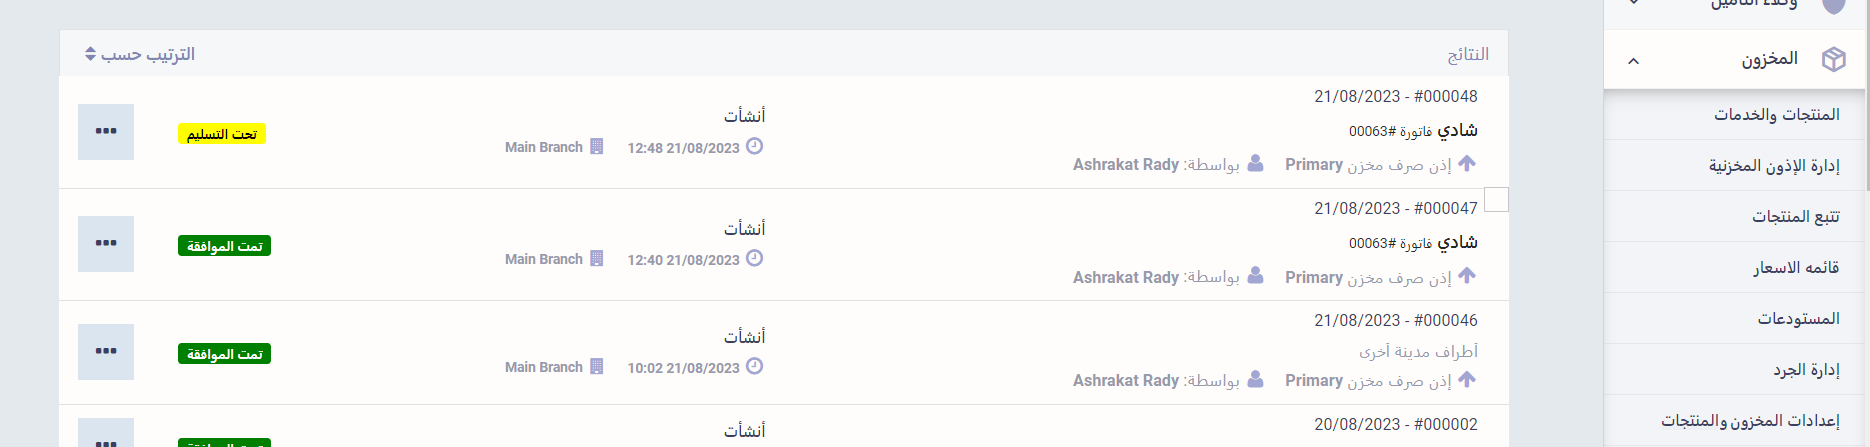This screenshot has width=1870, height=447.
Task: Open the three-dots menu for voucher #000047
Action: [x=106, y=243]
